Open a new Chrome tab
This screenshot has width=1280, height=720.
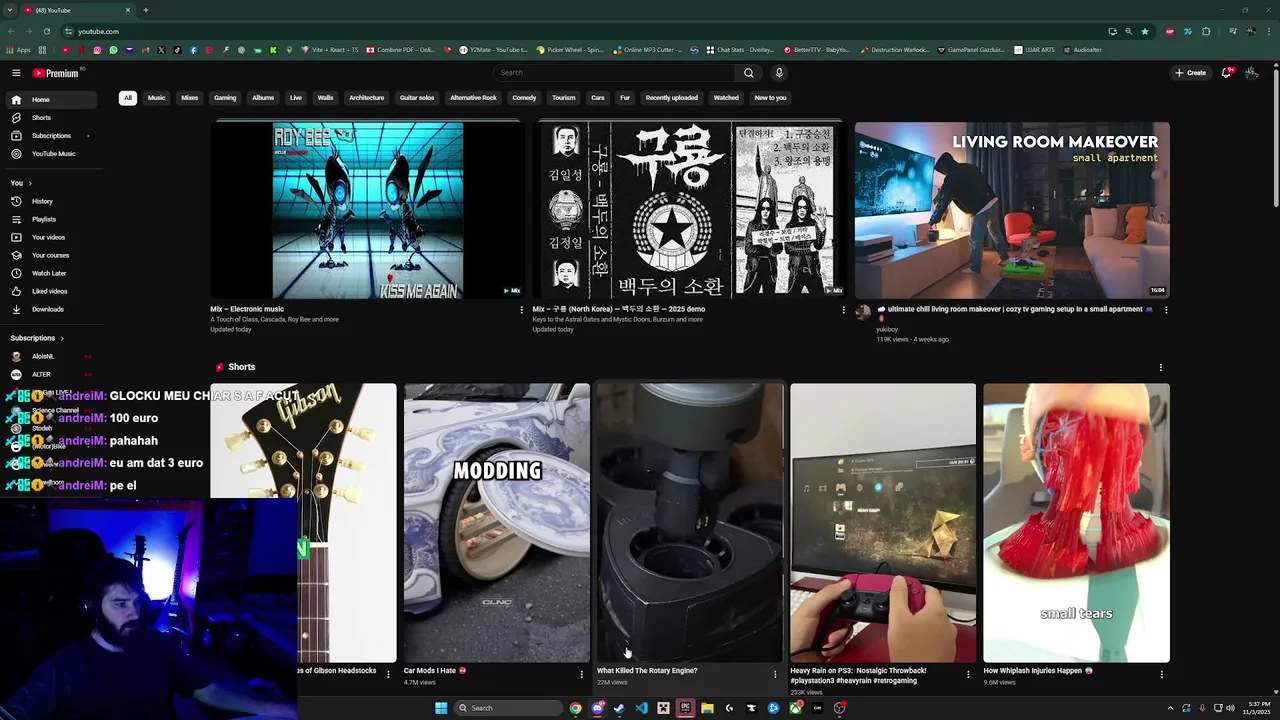coord(145,10)
